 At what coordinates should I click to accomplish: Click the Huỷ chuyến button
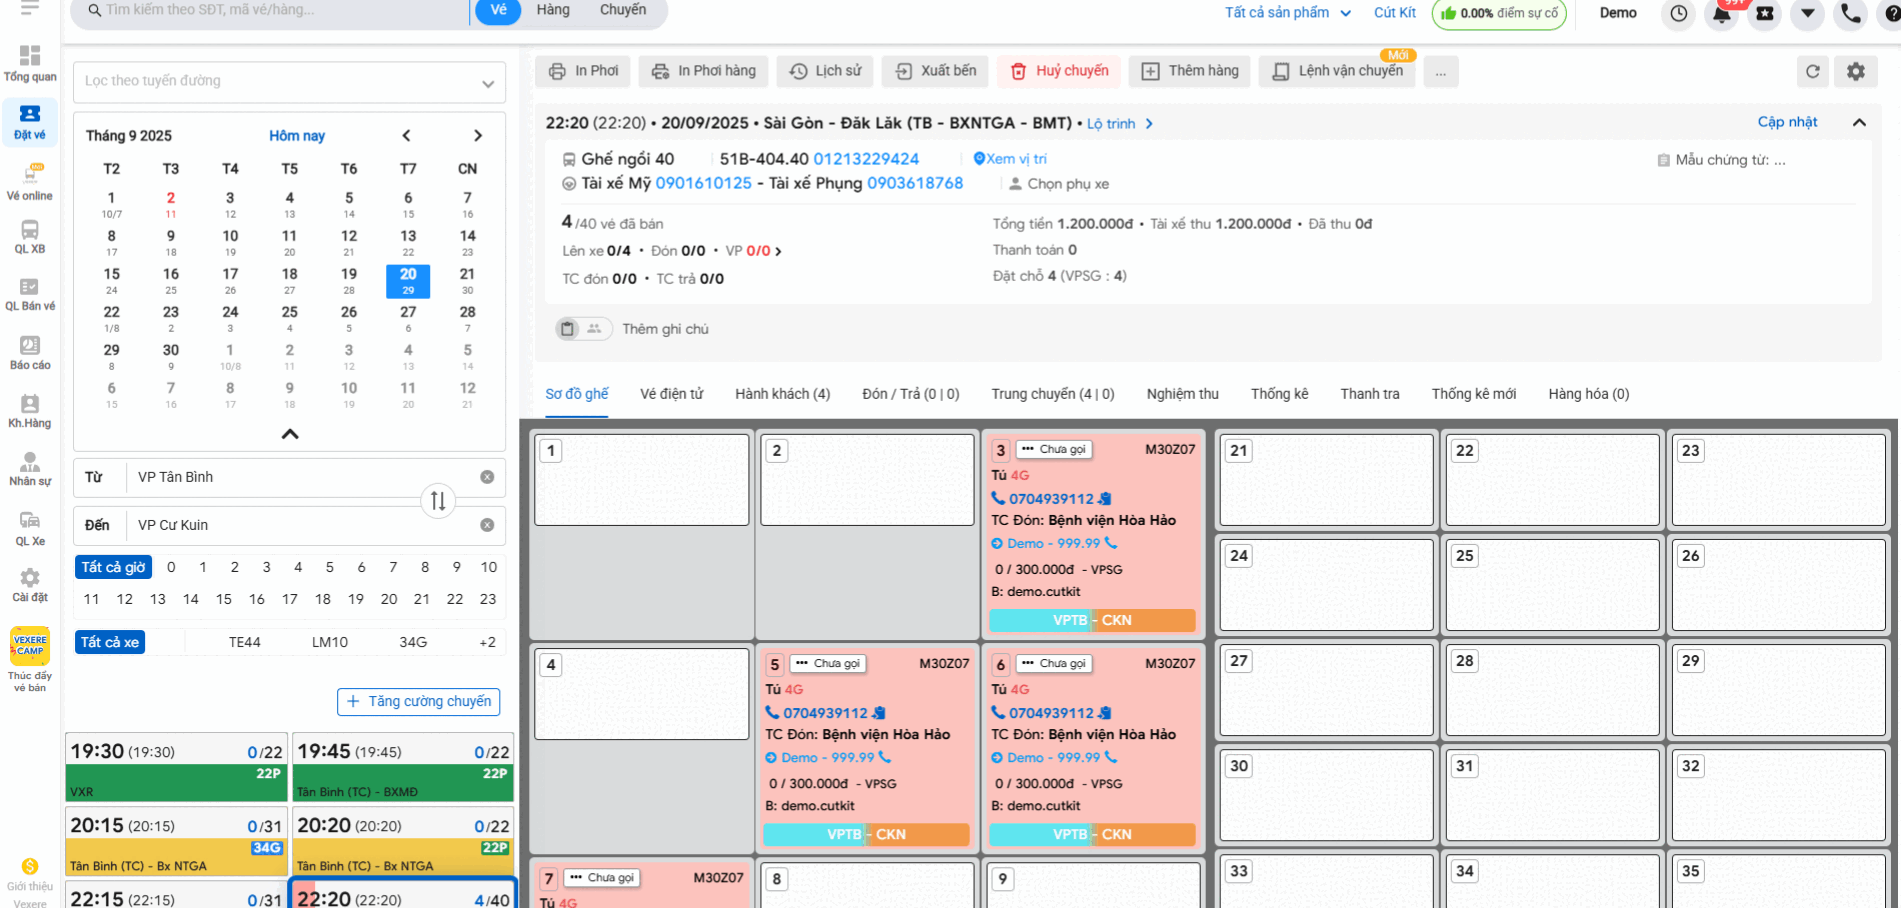(x=1060, y=71)
